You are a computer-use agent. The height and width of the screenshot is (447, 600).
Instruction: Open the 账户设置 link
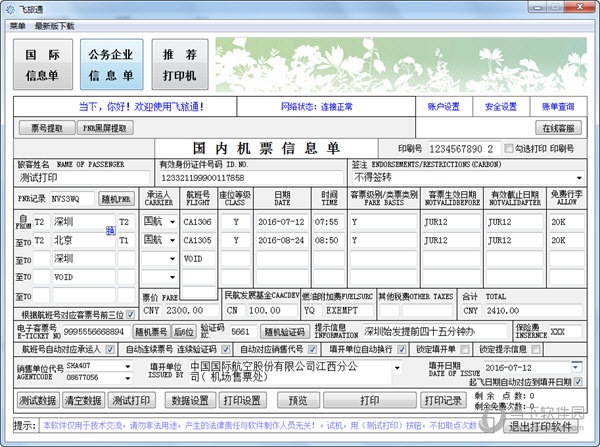(x=444, y=106)
